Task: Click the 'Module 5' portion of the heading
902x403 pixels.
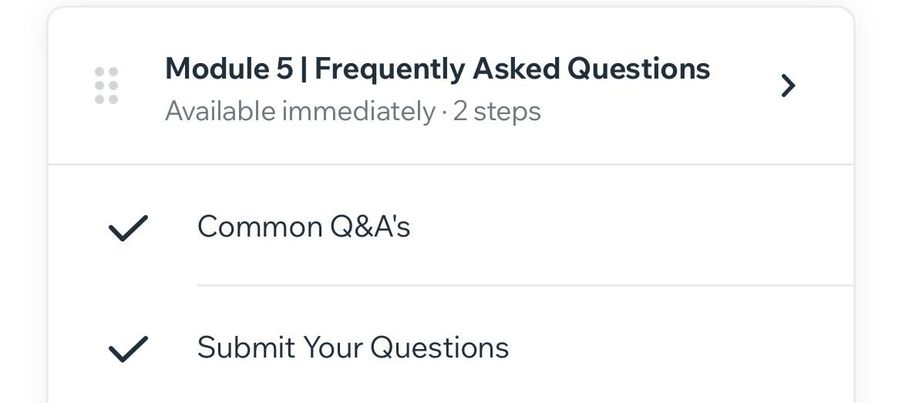Action: point(228,69)
